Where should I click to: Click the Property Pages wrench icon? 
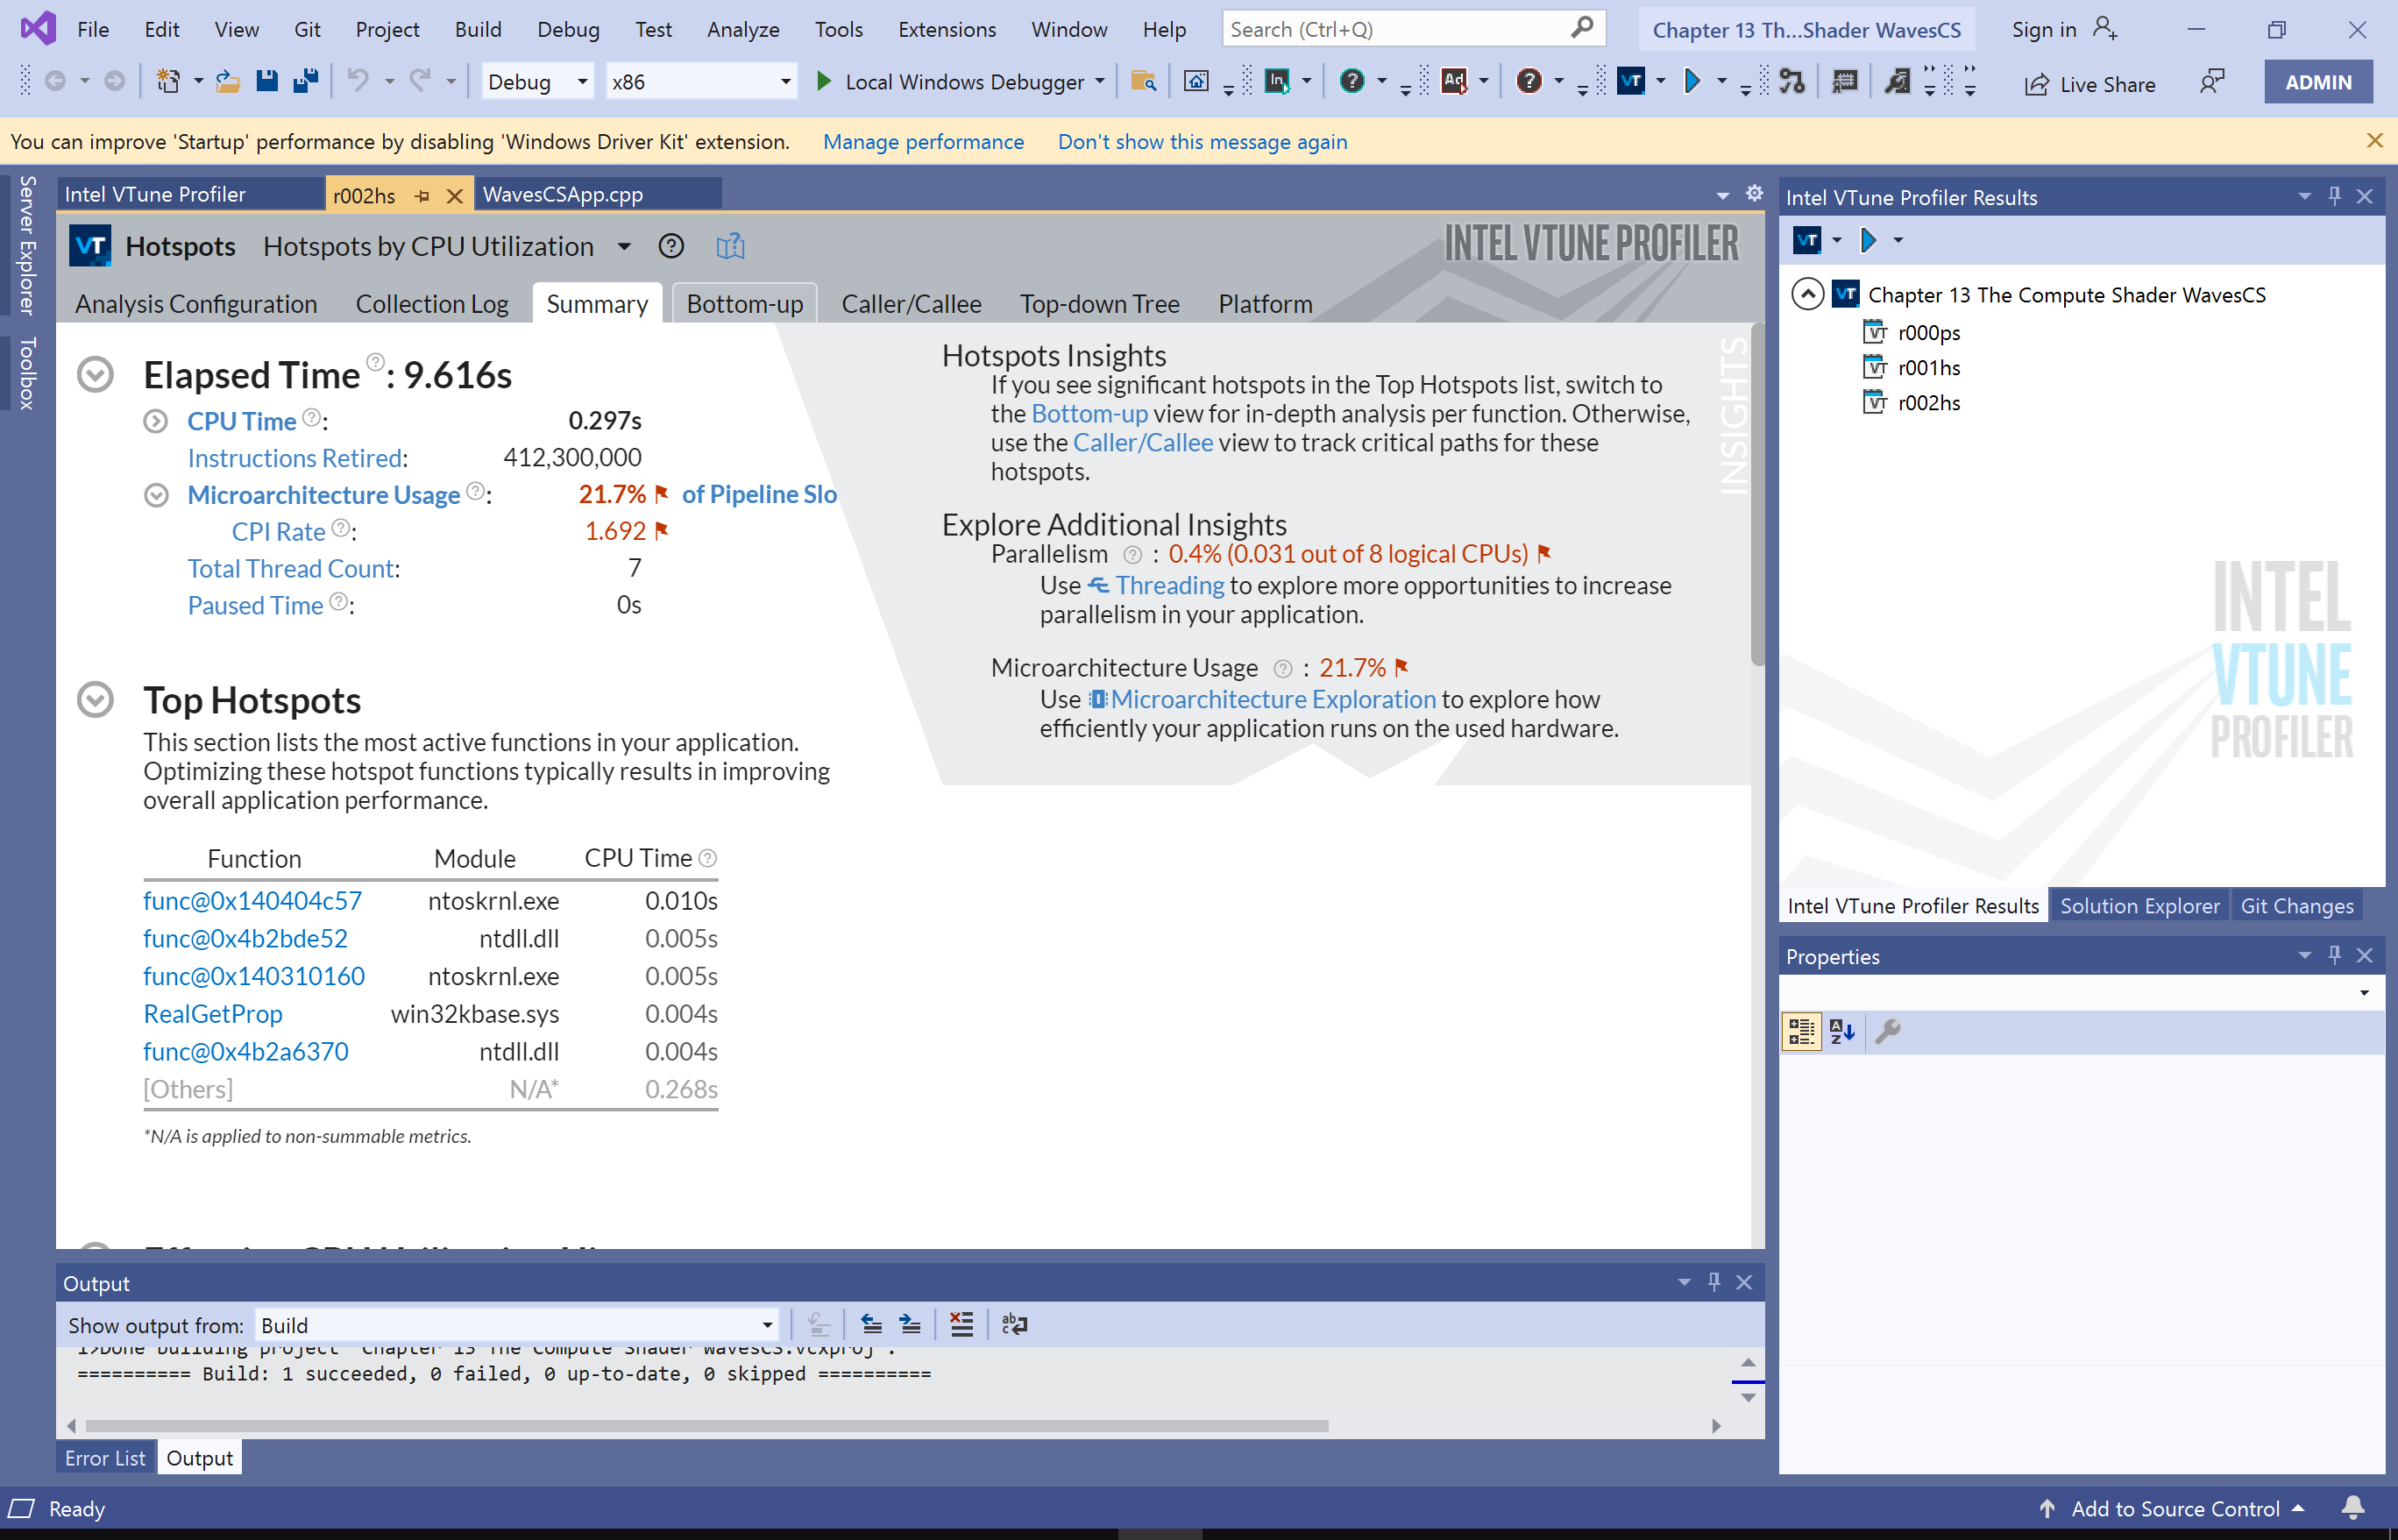pyautogui.click(x=1887, y=1031)
